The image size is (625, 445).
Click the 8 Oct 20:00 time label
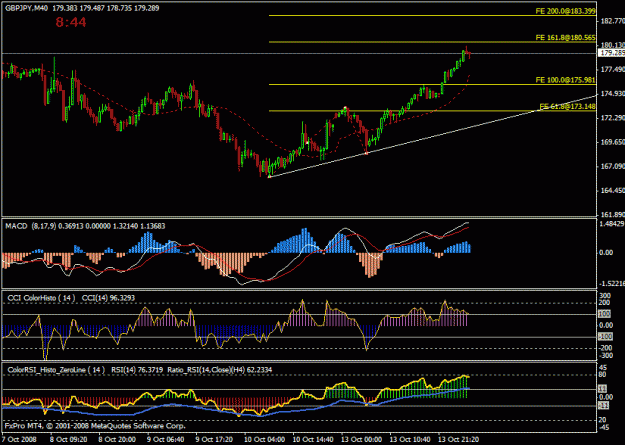point(119,439)
